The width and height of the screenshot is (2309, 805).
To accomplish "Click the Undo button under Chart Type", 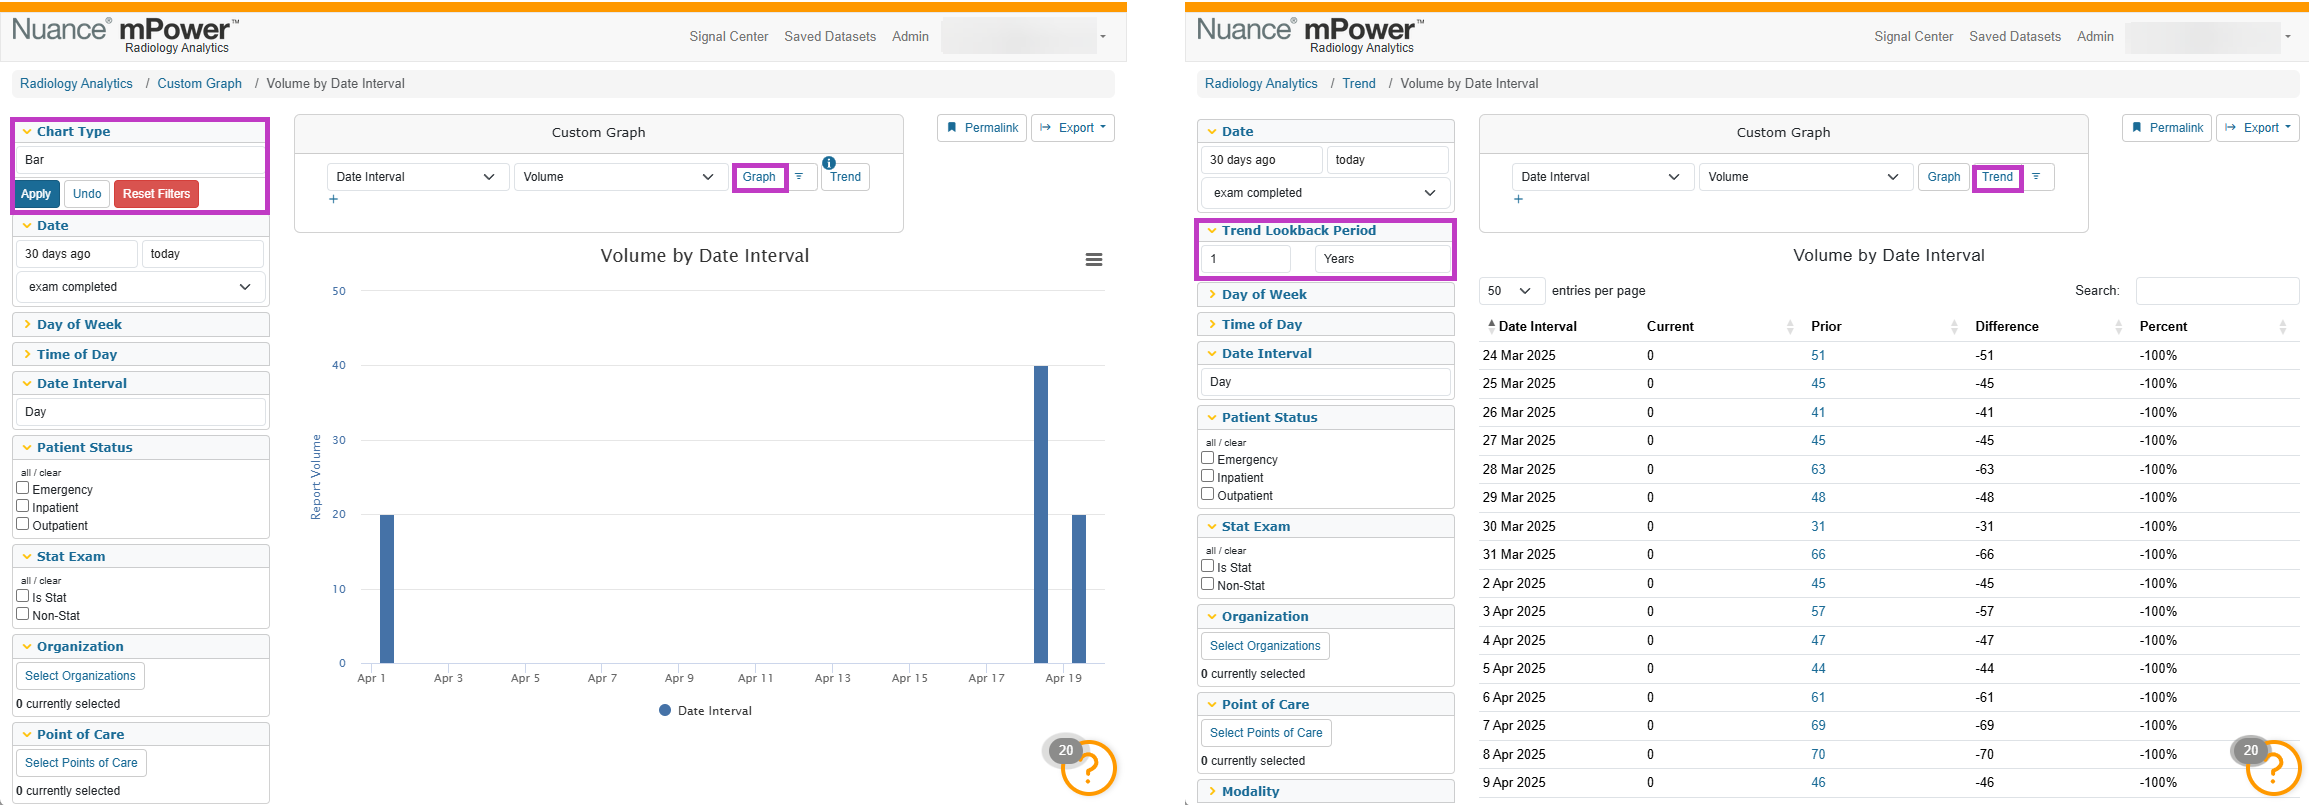I will pyautogui.click(x=87, y=194).
